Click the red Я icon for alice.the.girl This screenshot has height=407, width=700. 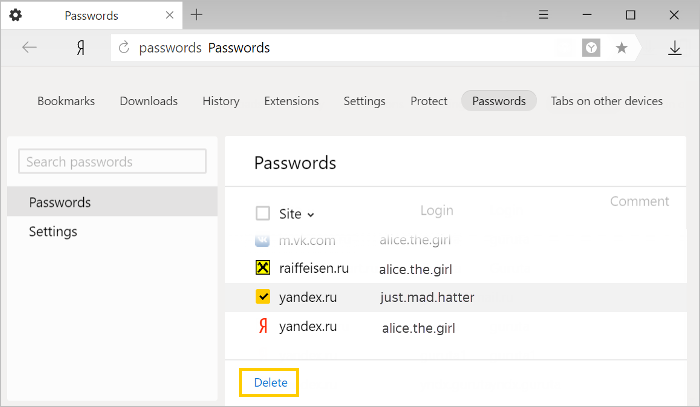[x=263, y=326]
